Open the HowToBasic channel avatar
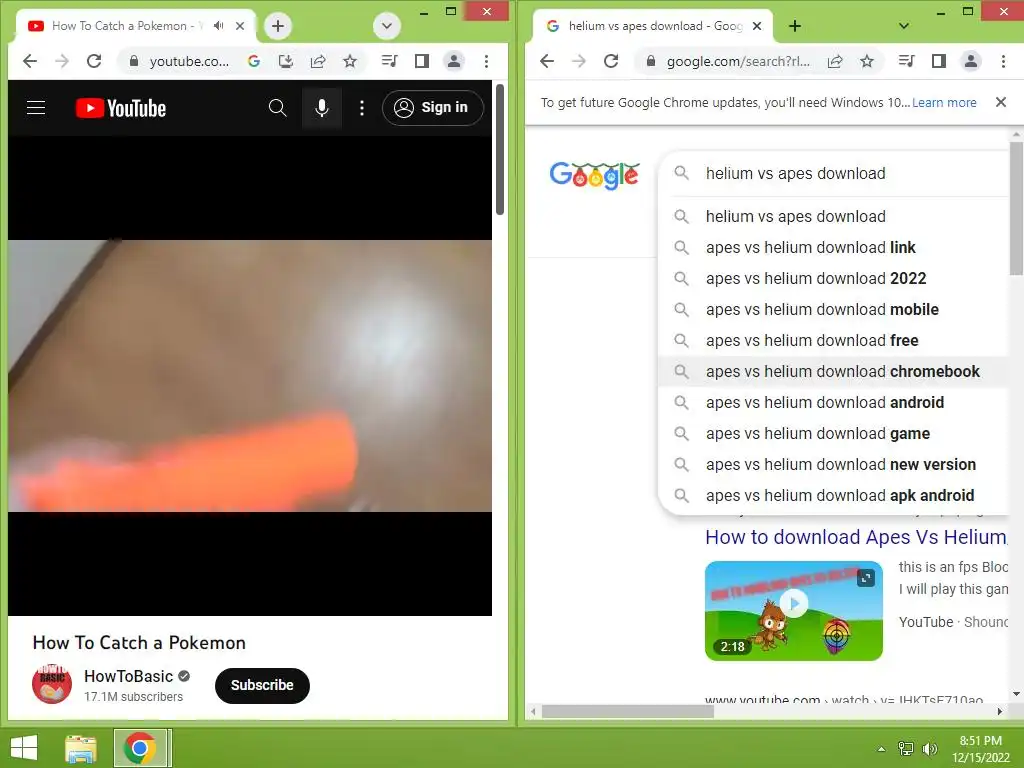1024x768 pixels. 52,684
